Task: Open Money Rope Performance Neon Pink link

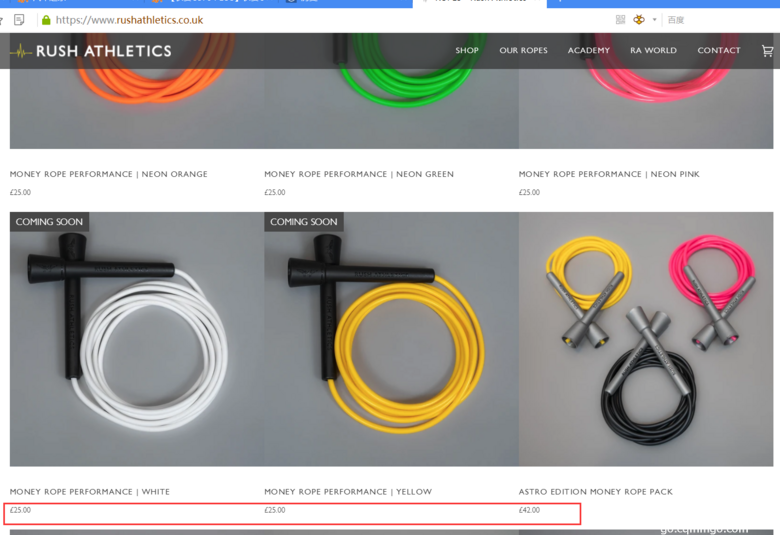Action: tap(609, 174)
